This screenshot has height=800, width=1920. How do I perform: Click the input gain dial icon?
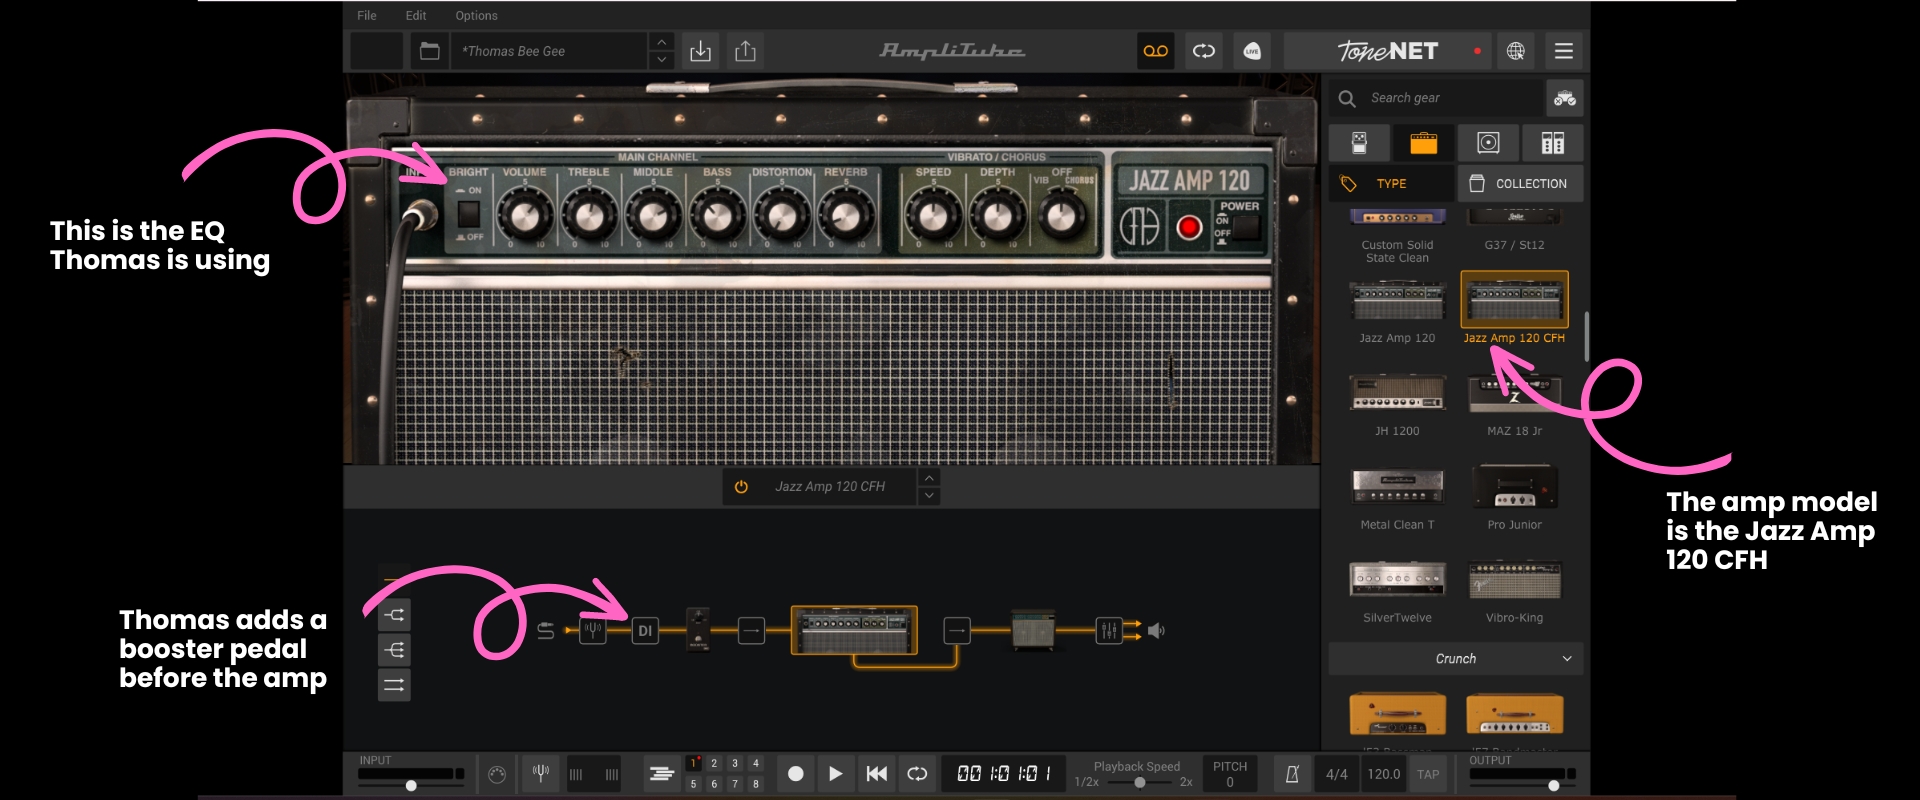tap(497, 774)
